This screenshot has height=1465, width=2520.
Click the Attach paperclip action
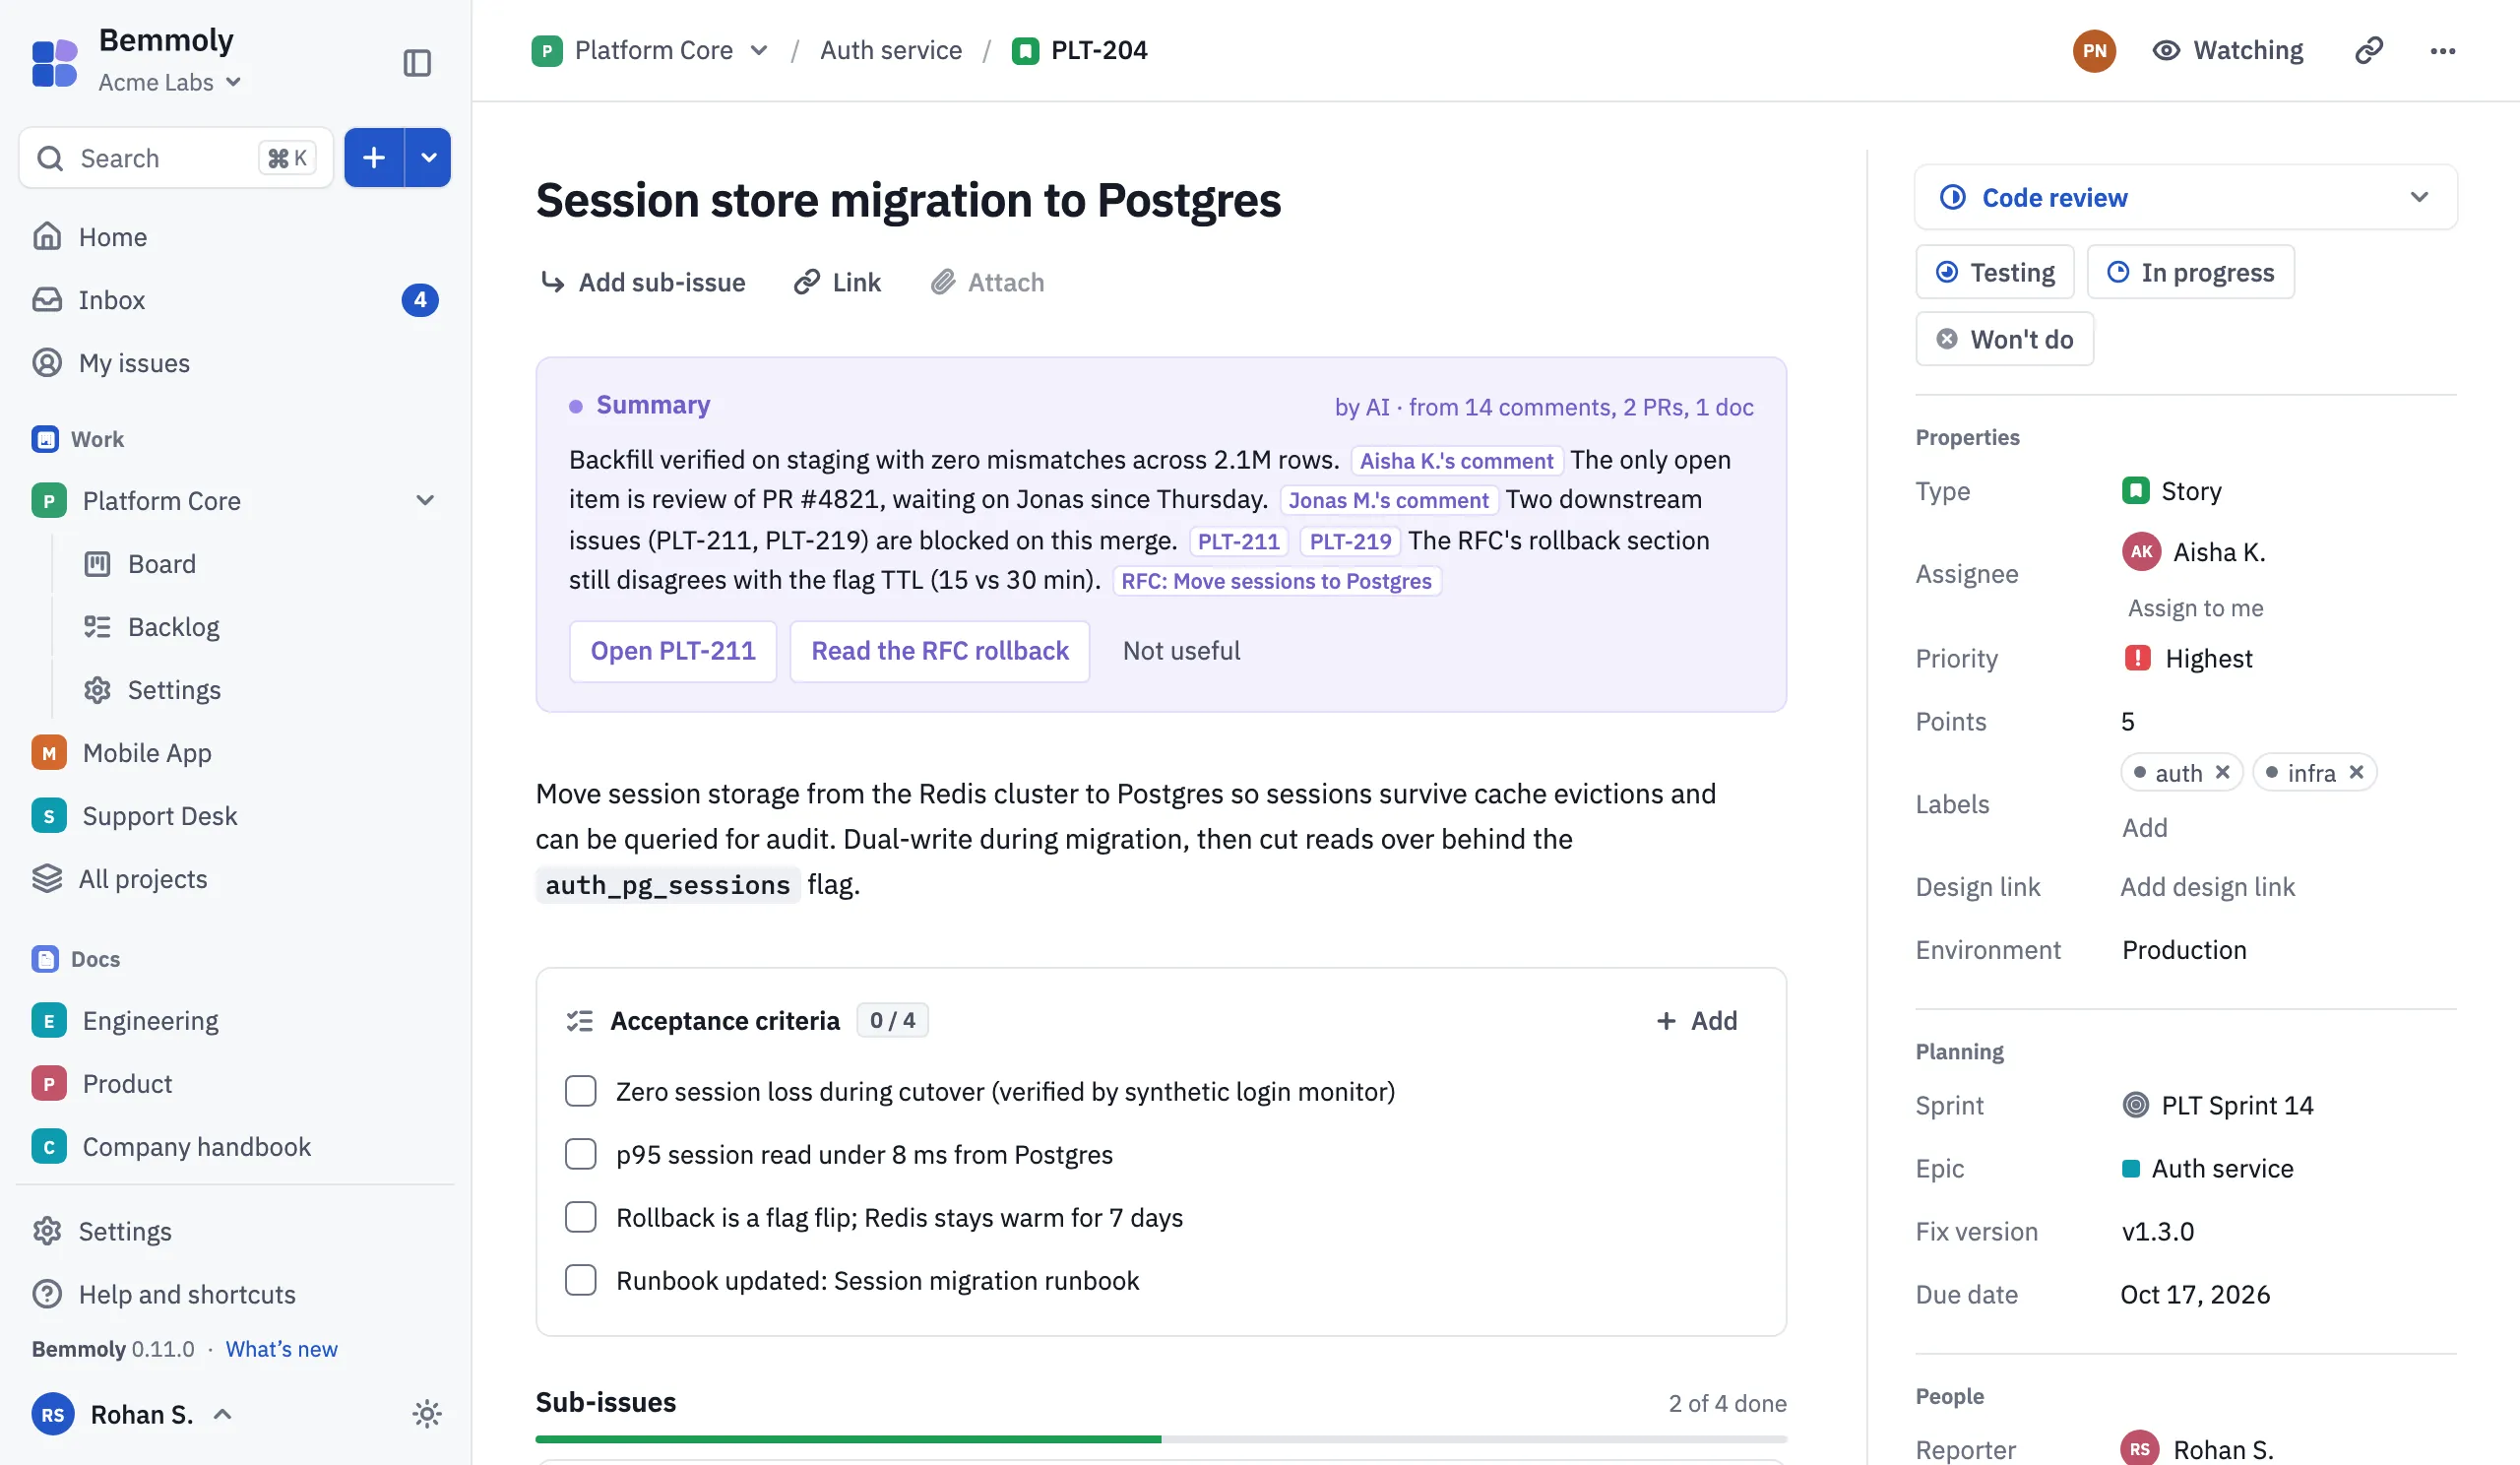(987, 282)
